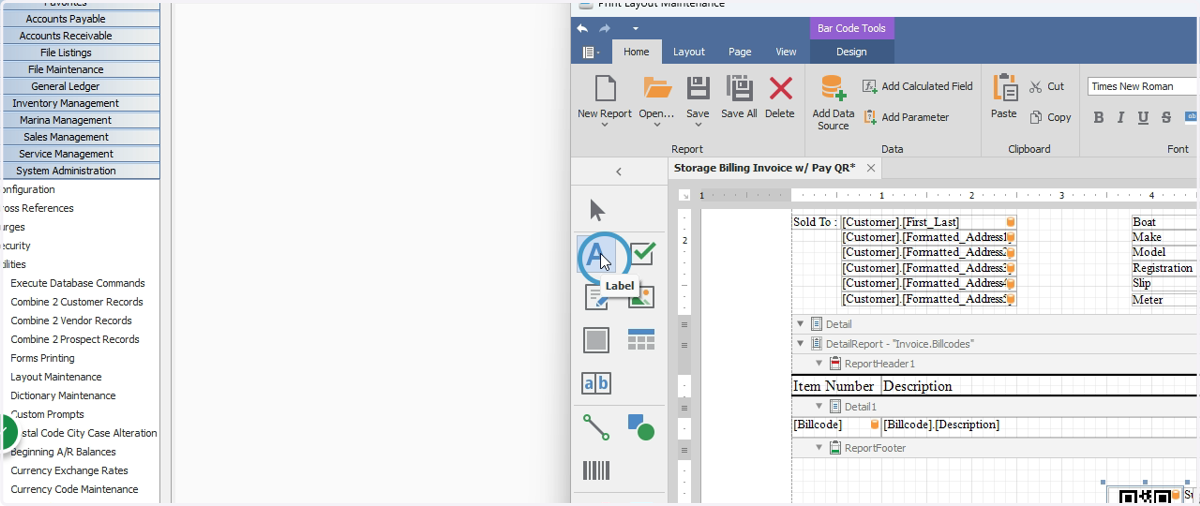
Task: Click the Paste clipboard icon
Action: point(1004,88)
